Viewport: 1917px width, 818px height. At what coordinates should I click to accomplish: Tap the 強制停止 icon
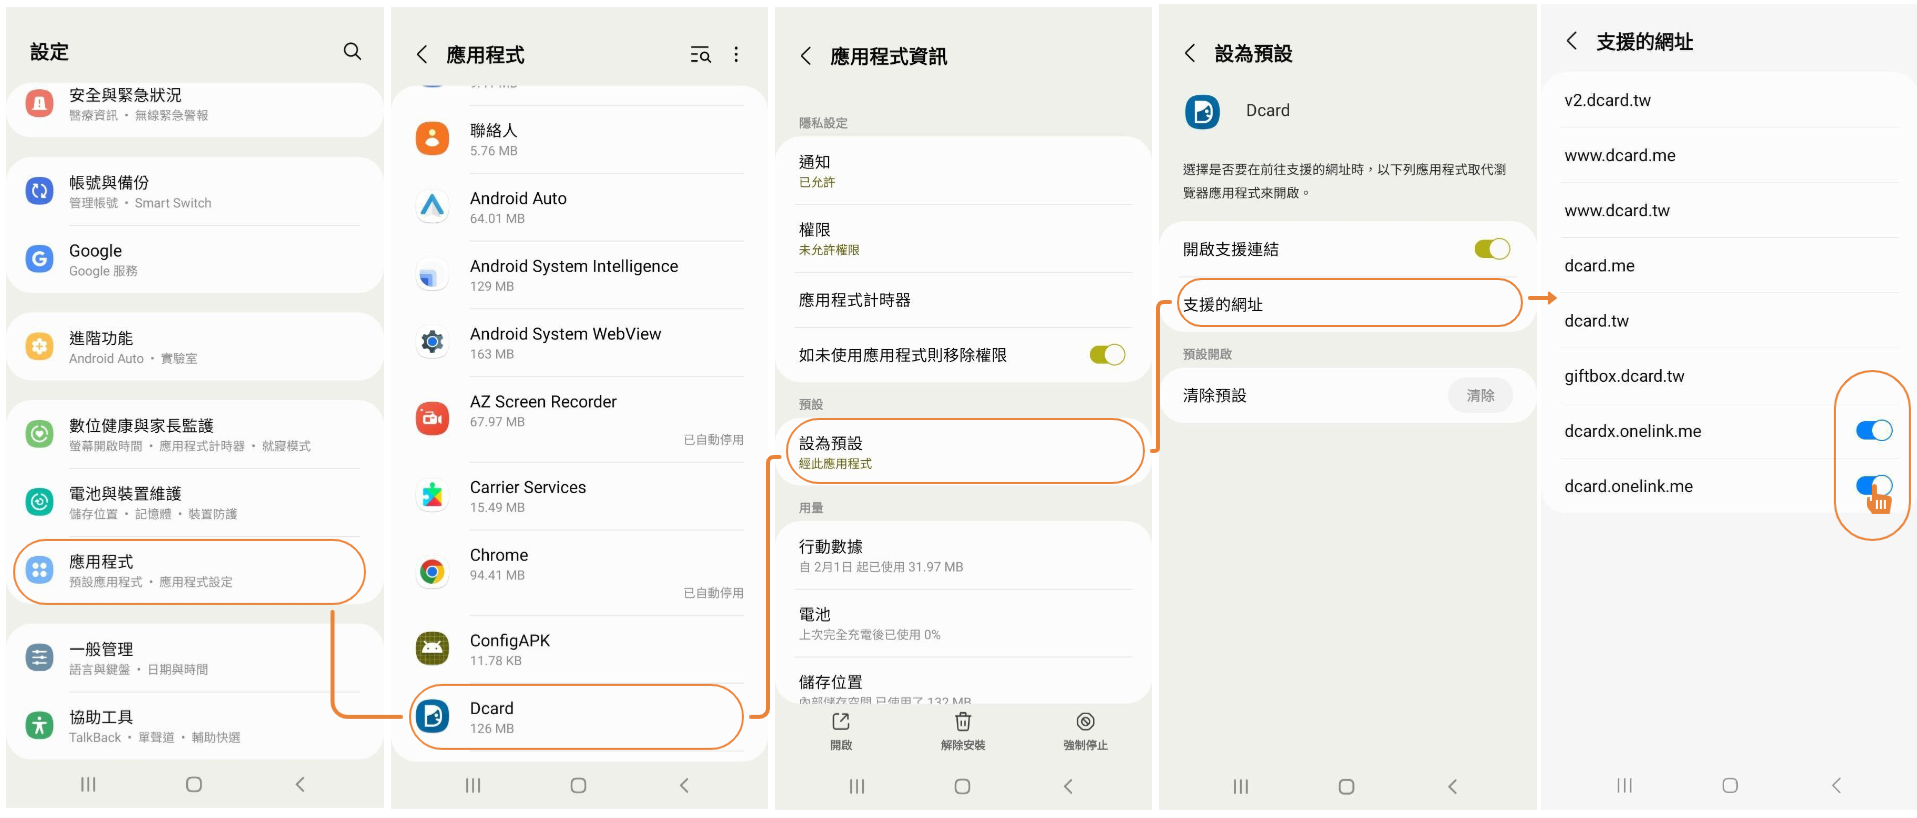1085,722
